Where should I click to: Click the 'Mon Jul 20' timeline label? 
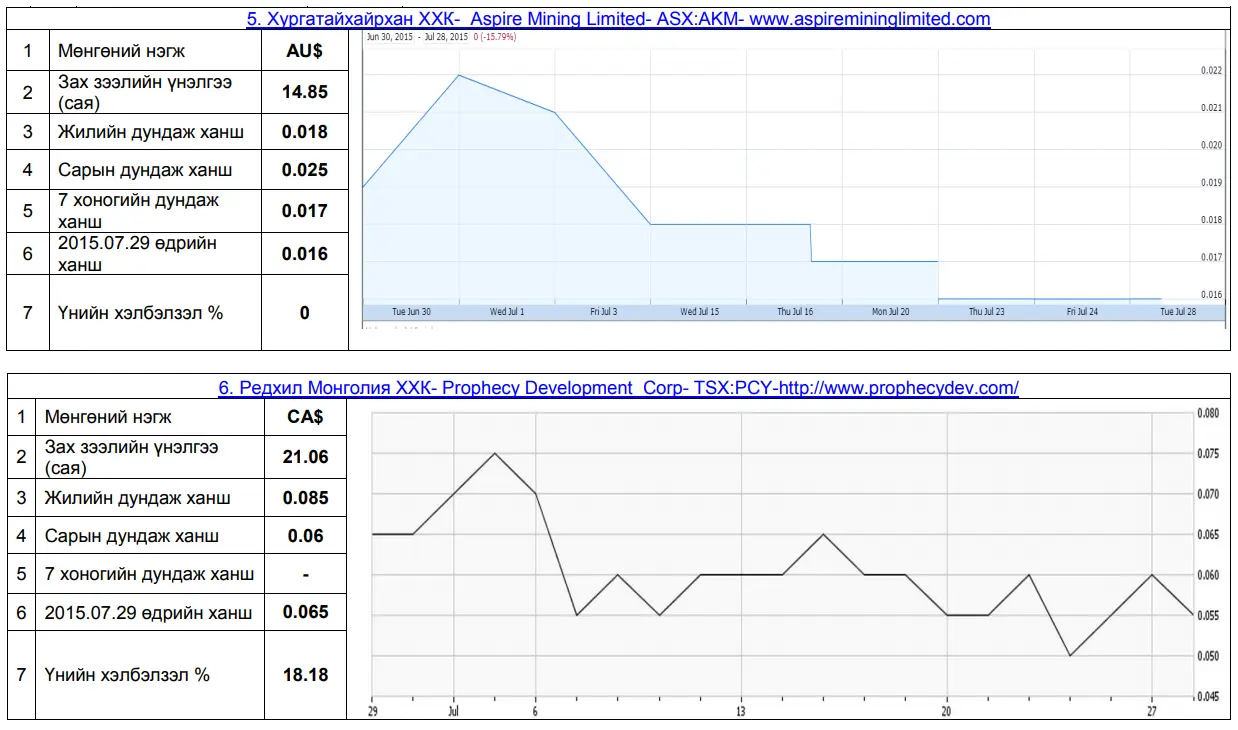(x=890, y=312)
